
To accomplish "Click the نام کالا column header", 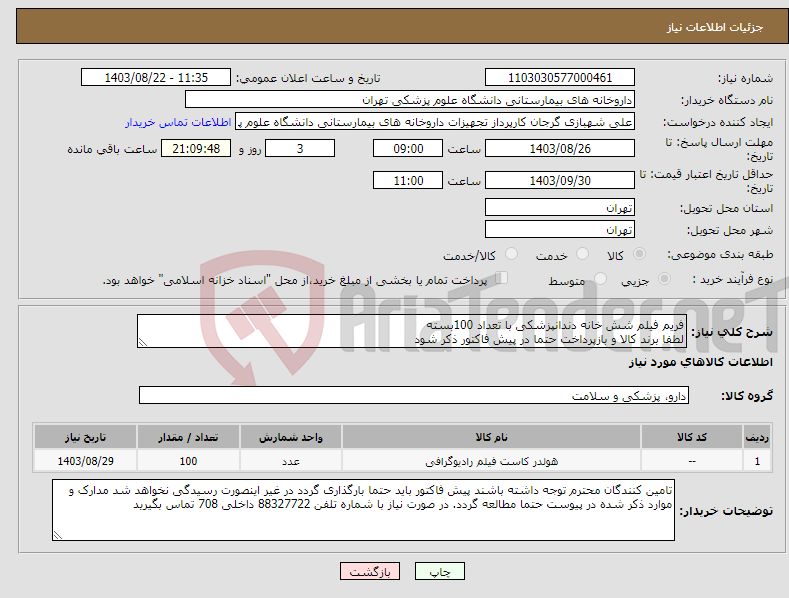I will point(491,437).
